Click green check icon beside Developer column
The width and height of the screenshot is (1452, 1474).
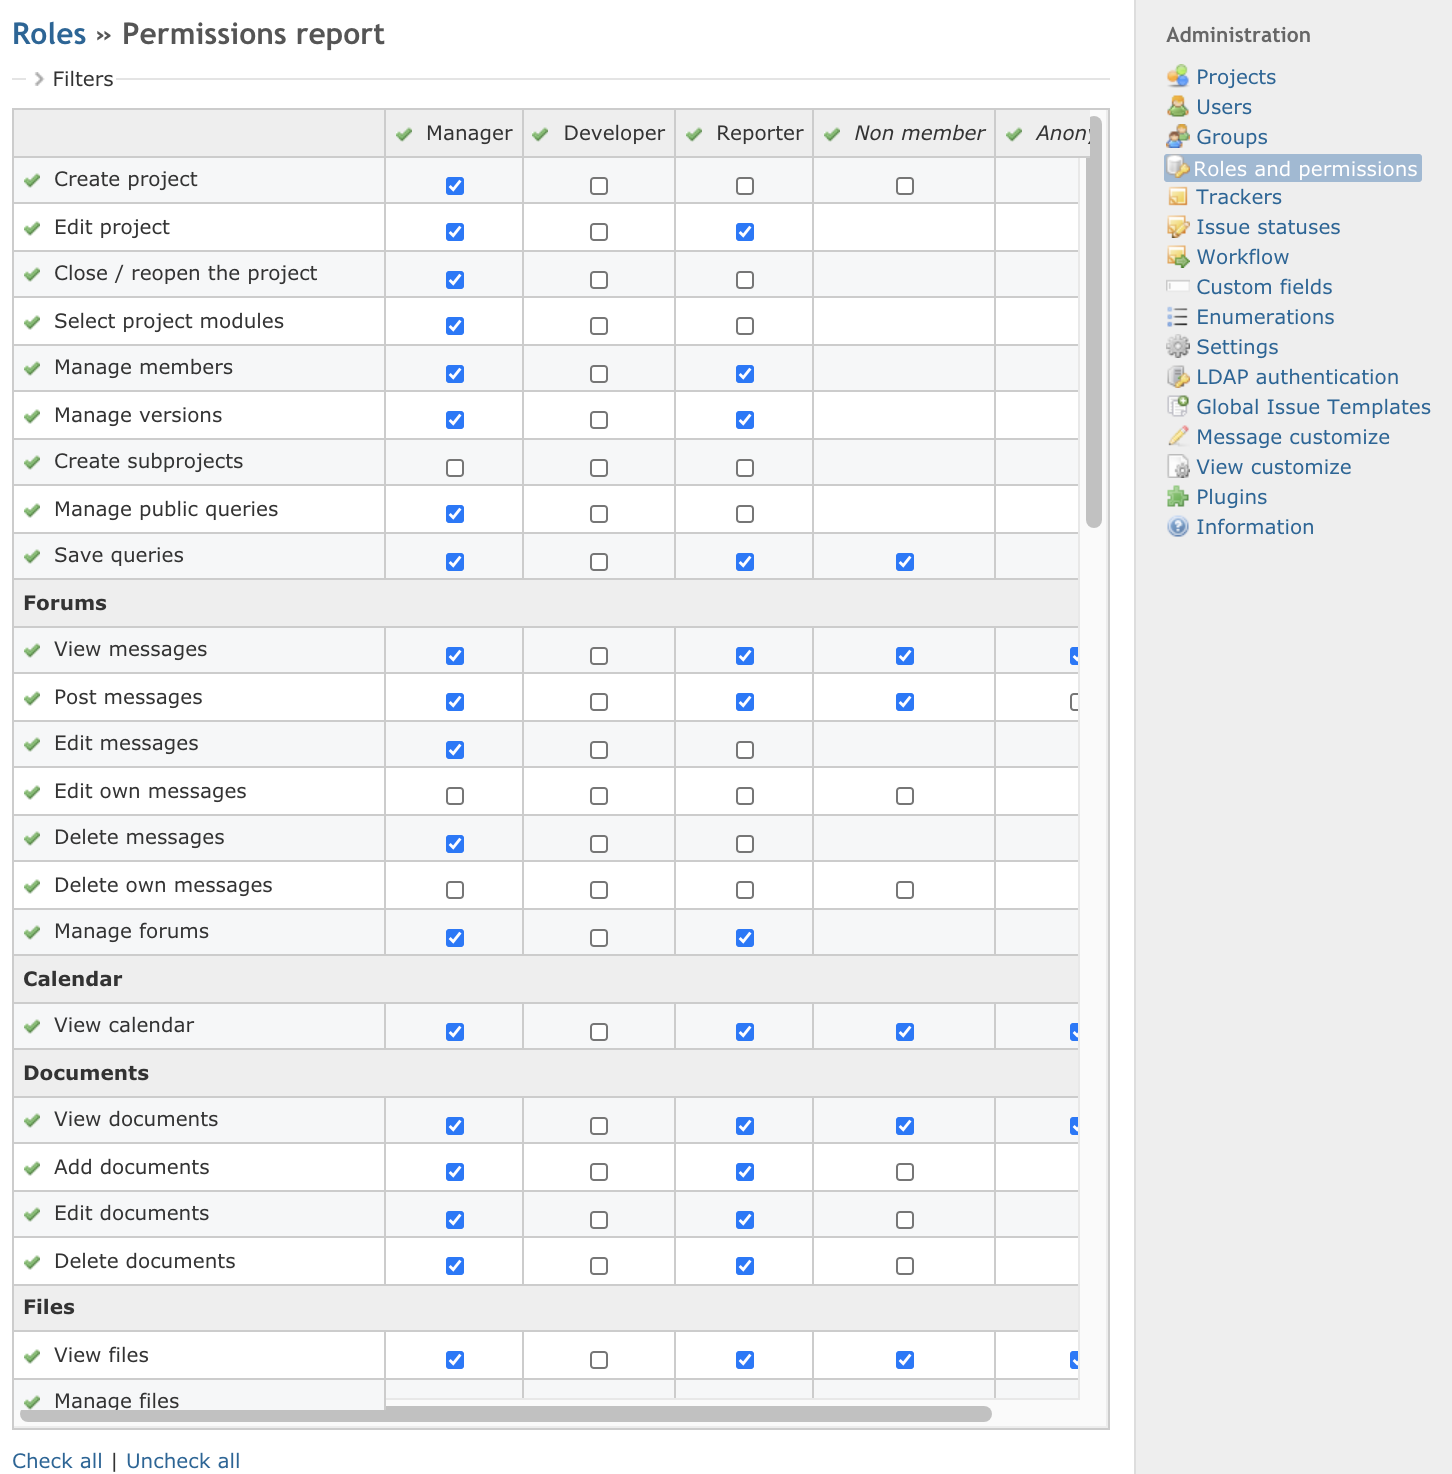540,134
